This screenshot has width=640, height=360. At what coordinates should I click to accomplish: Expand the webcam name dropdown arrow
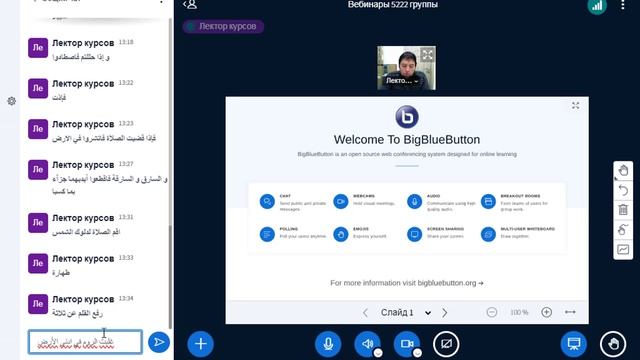tap(416, 81)
